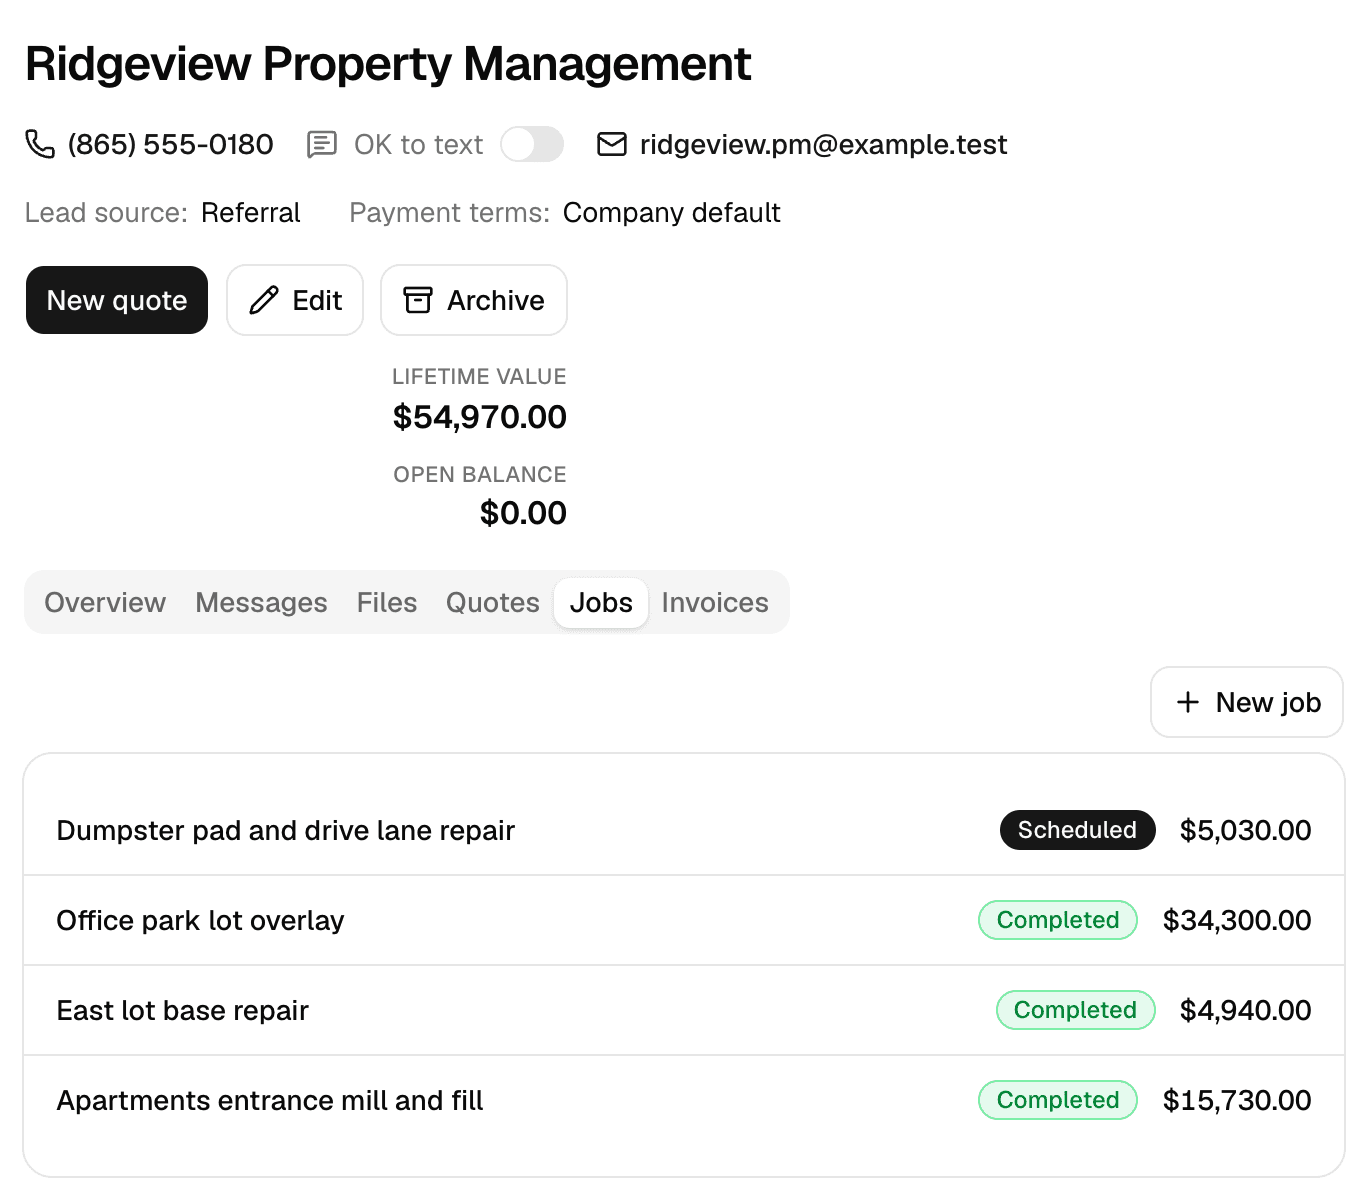1368x1200 pixels.
Task: Click the open balance $0.00
Action: 523,513
